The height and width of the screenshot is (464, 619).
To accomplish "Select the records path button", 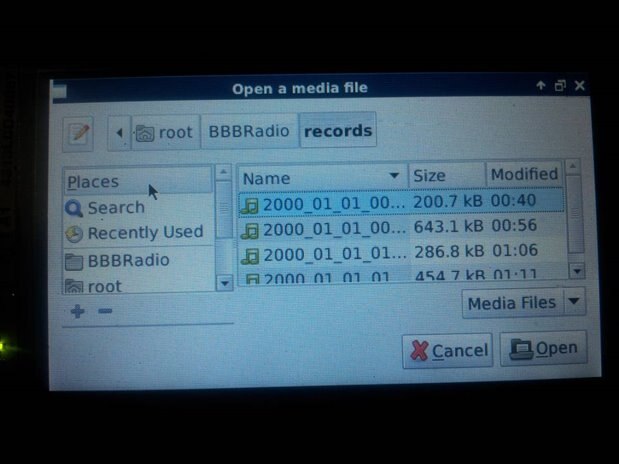I will click(x=338, y=130).
